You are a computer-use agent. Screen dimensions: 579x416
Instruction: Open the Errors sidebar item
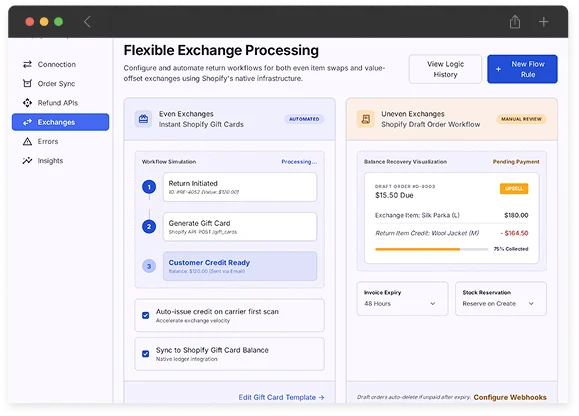point(60,141)
